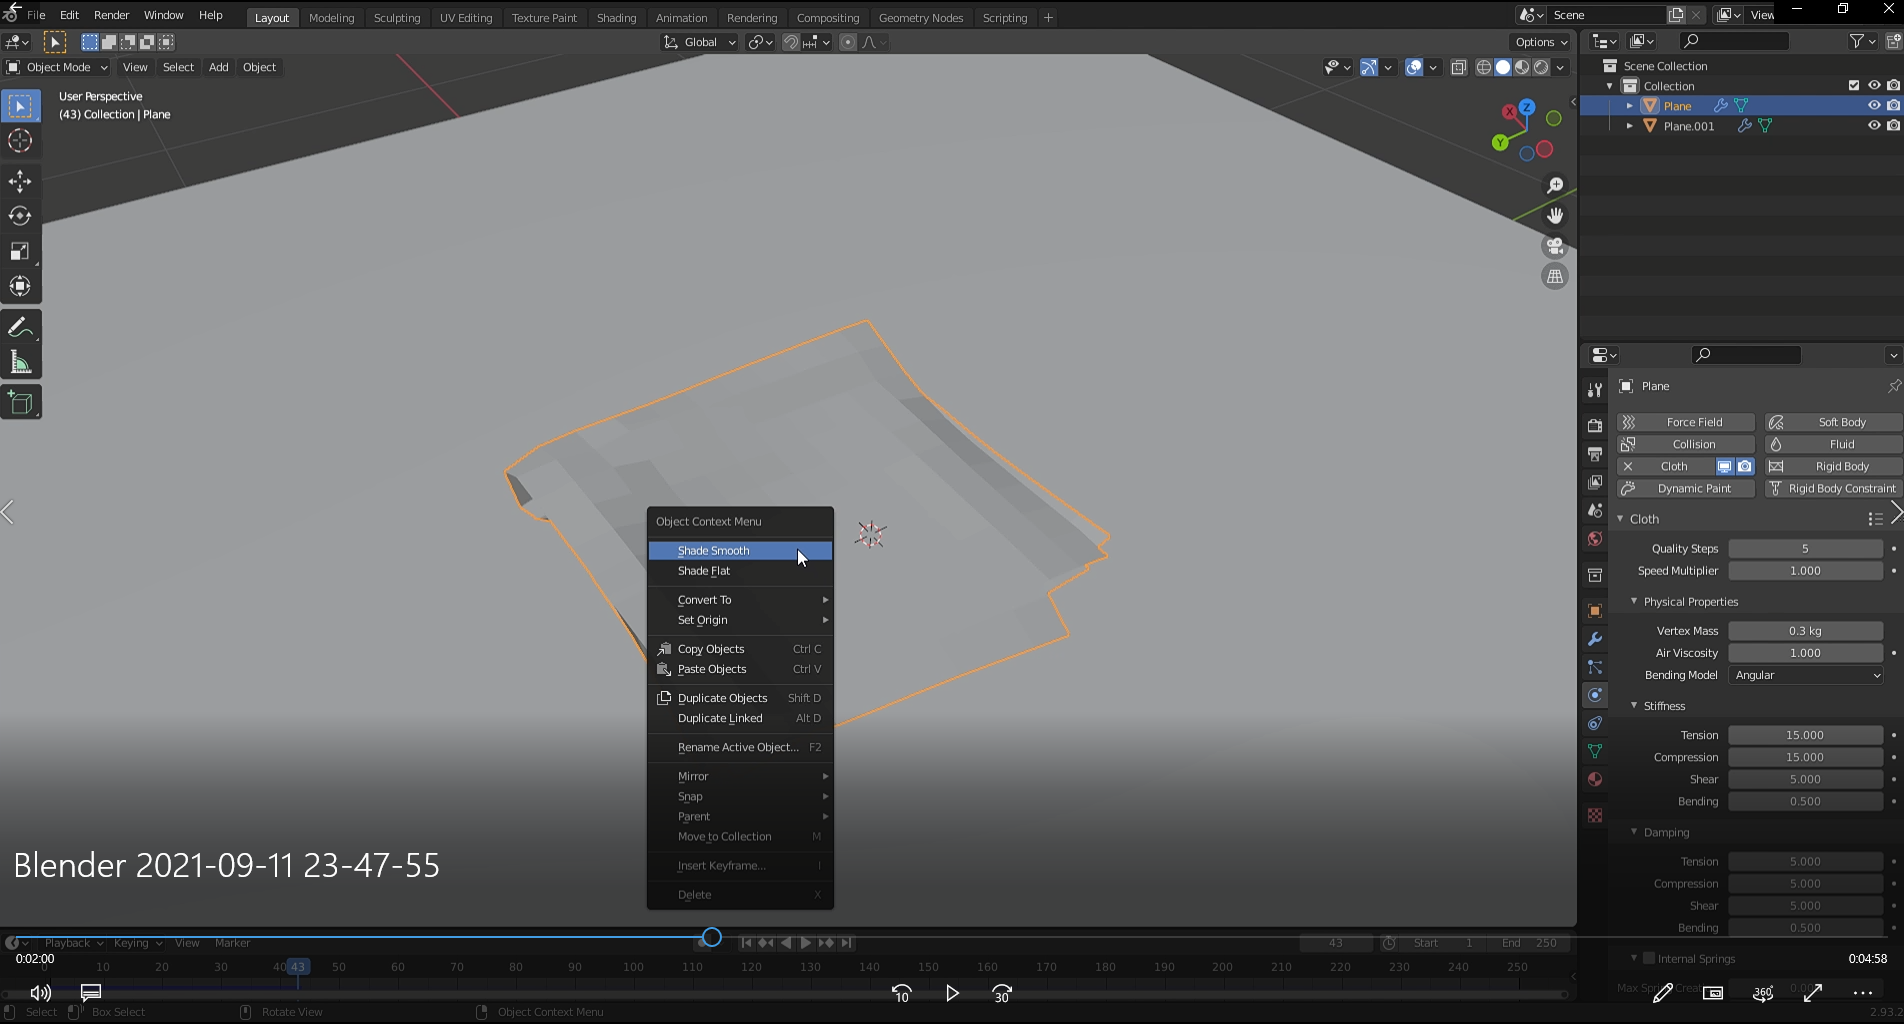Open the Material properties tab
This screenshot has width=1904, height=1024.
pyautogui.click(x=1595, y=779)
